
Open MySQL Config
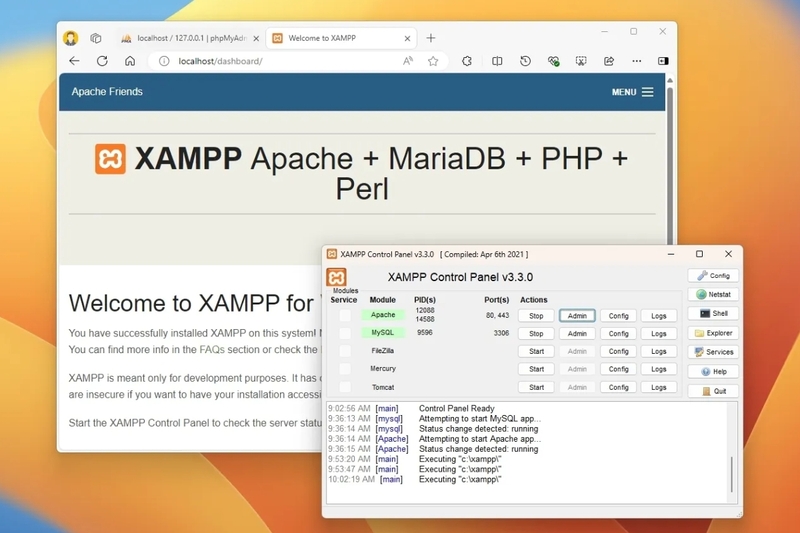(x=618, y=334)
